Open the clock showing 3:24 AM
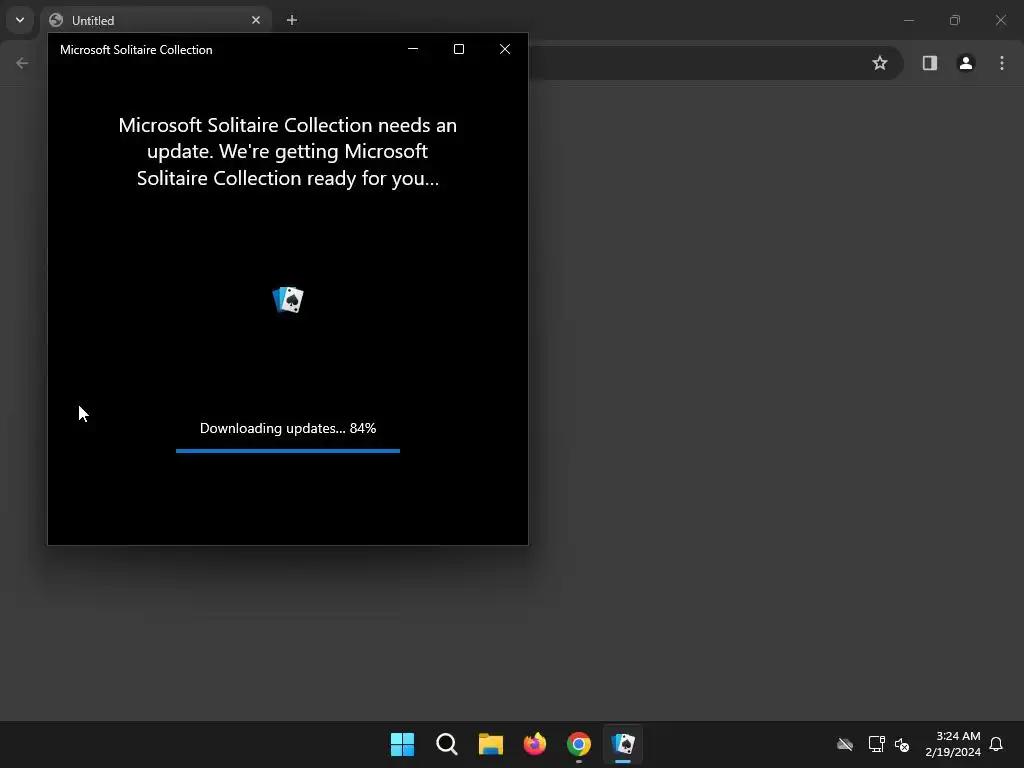Image resolution: width=1024 pixels, height=768 pixels. point(953,744)
